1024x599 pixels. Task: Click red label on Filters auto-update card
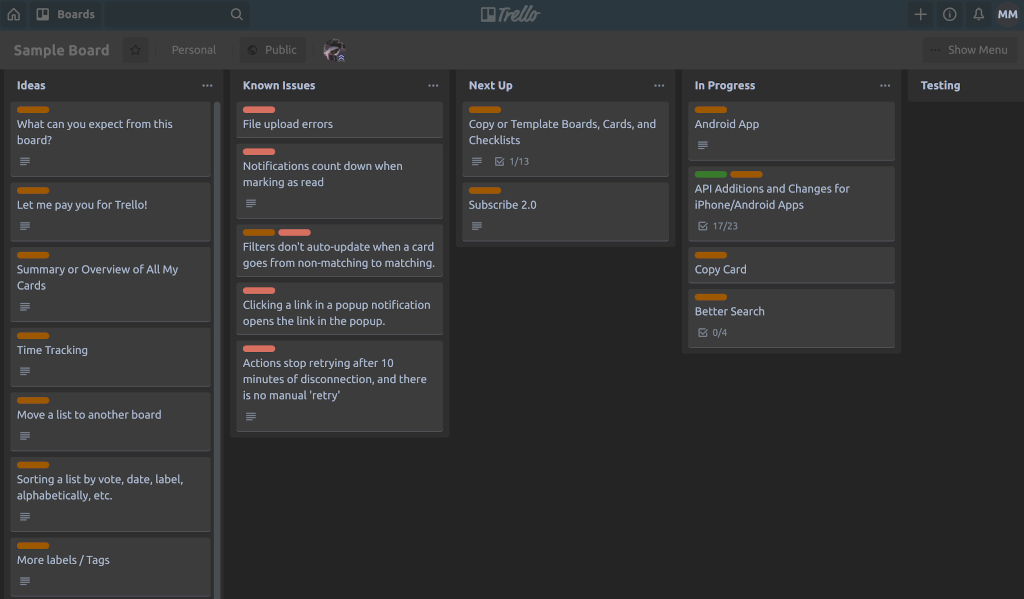294,233
